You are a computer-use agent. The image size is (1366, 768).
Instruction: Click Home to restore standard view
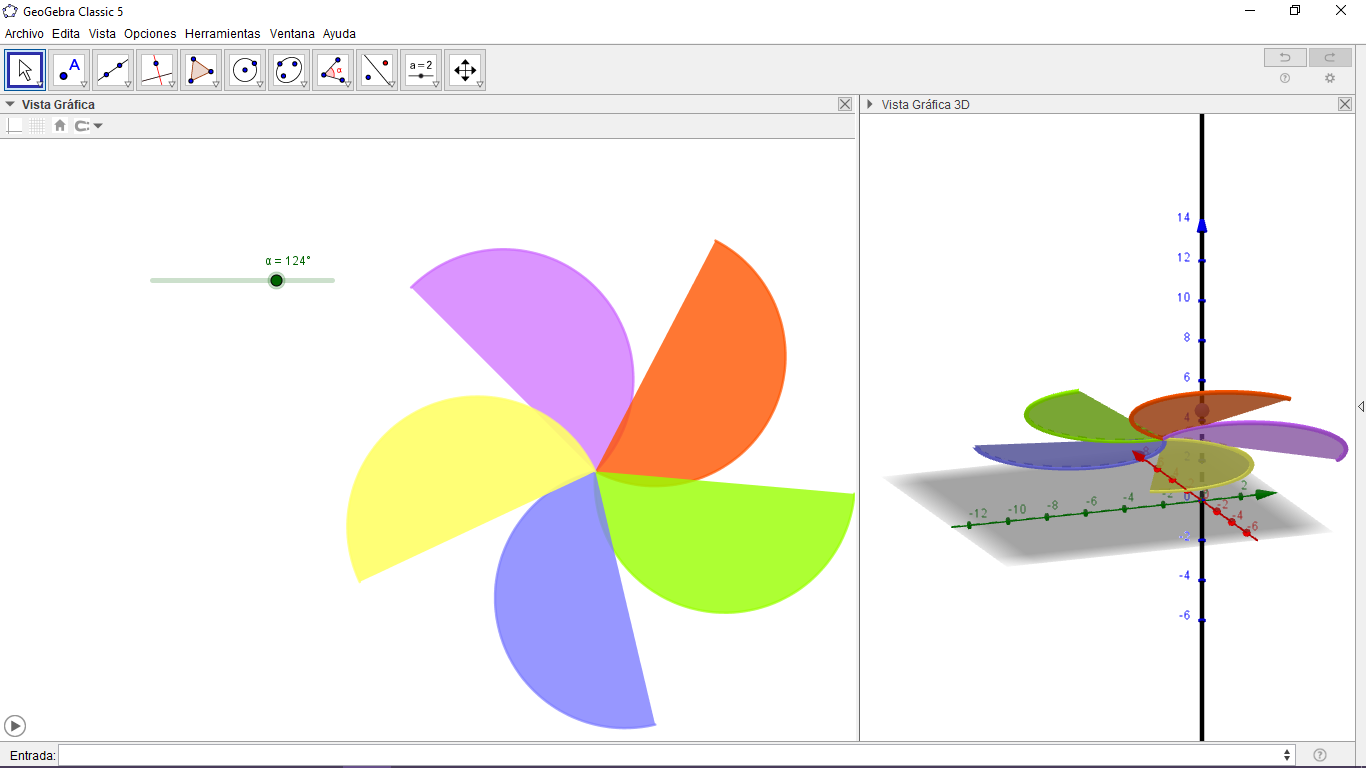click(59, 125)
